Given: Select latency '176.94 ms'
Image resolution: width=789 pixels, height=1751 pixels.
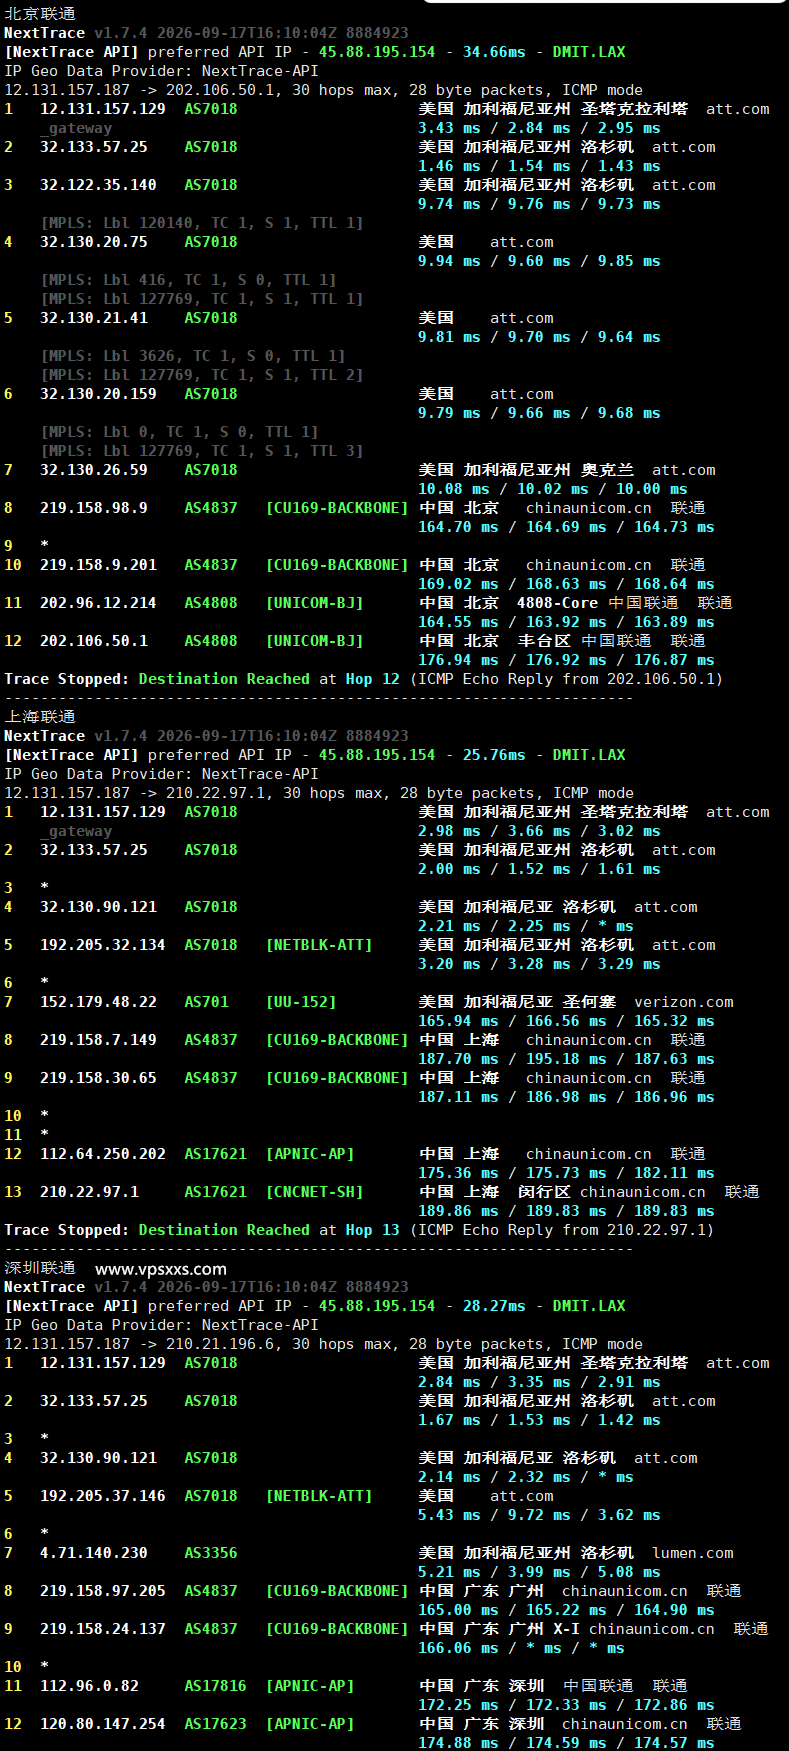Looking at the screenshot, I should click(x=458, y=660).
